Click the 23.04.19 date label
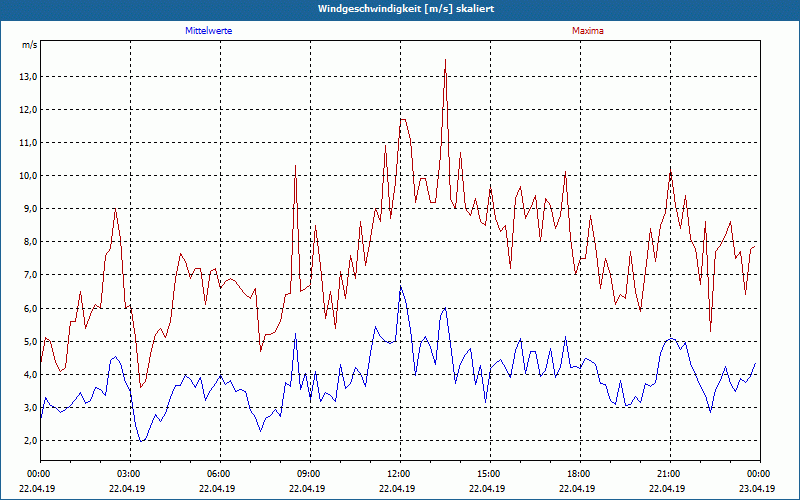The width and height of the screenshot is (800, 500). tap(757, 488)
